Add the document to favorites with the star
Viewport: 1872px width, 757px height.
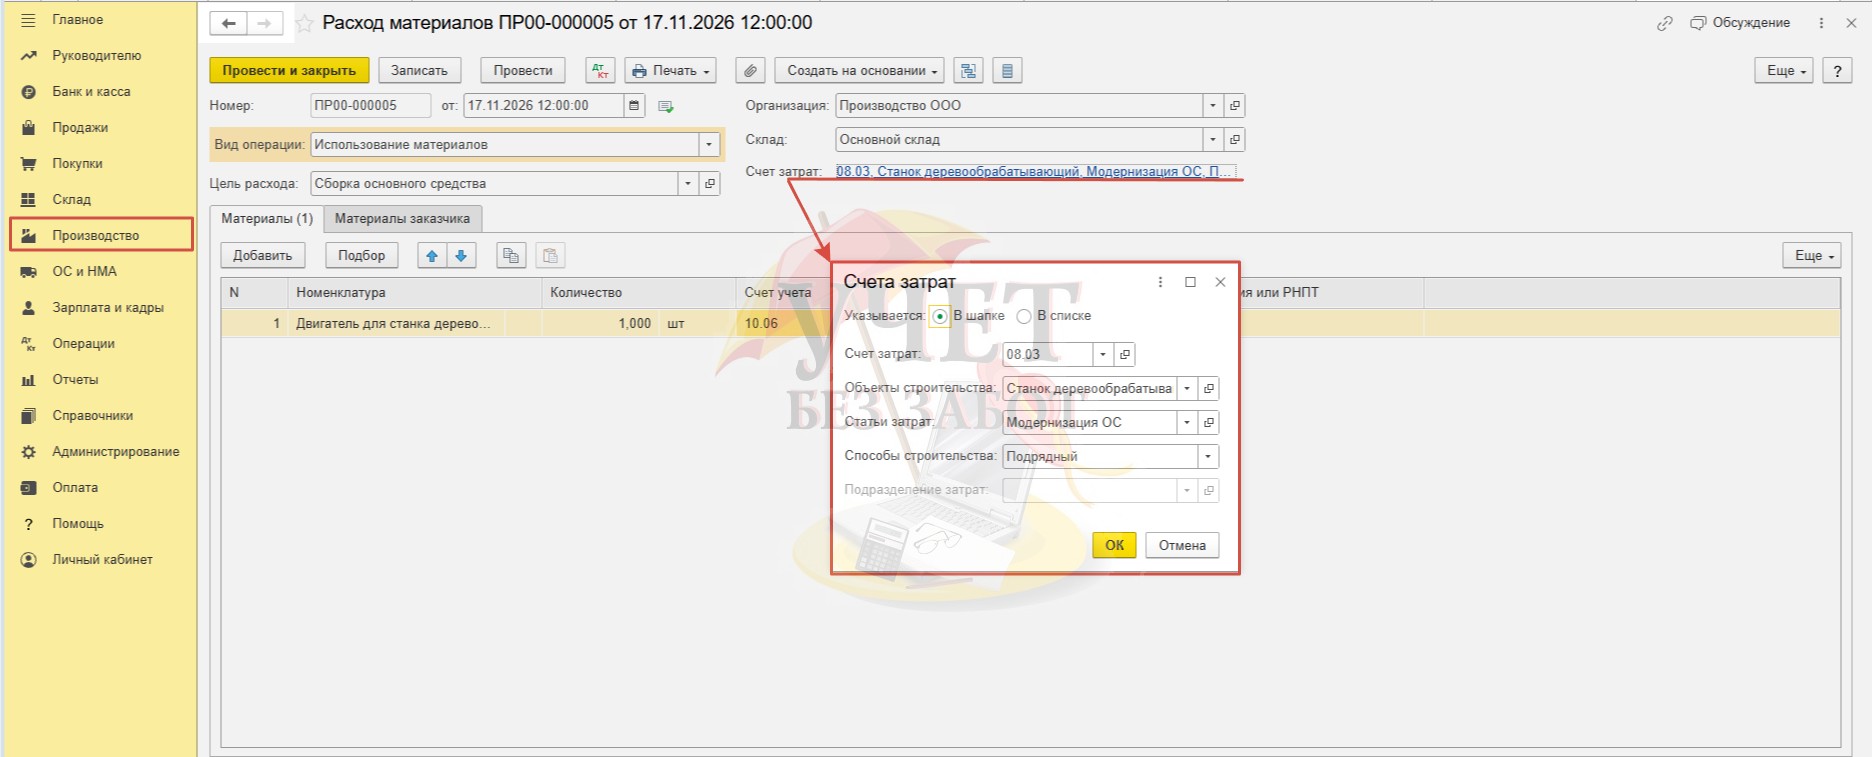point(304,23)
